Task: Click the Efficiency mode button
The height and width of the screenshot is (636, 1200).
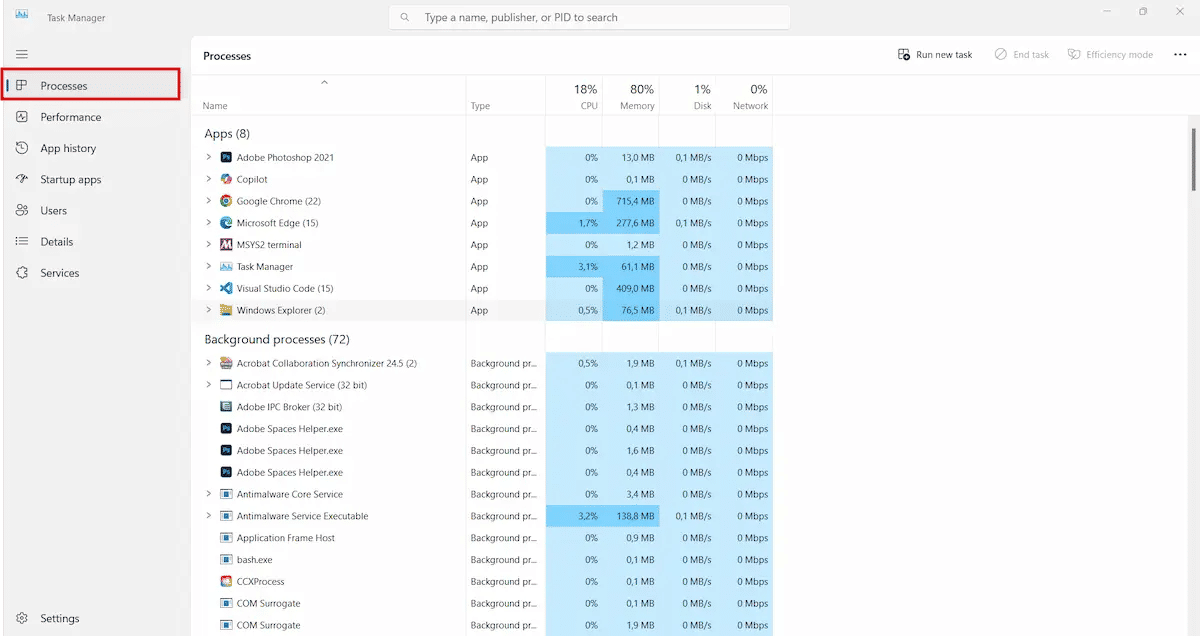Action: pyautogui.click(x=1110, y=55)
